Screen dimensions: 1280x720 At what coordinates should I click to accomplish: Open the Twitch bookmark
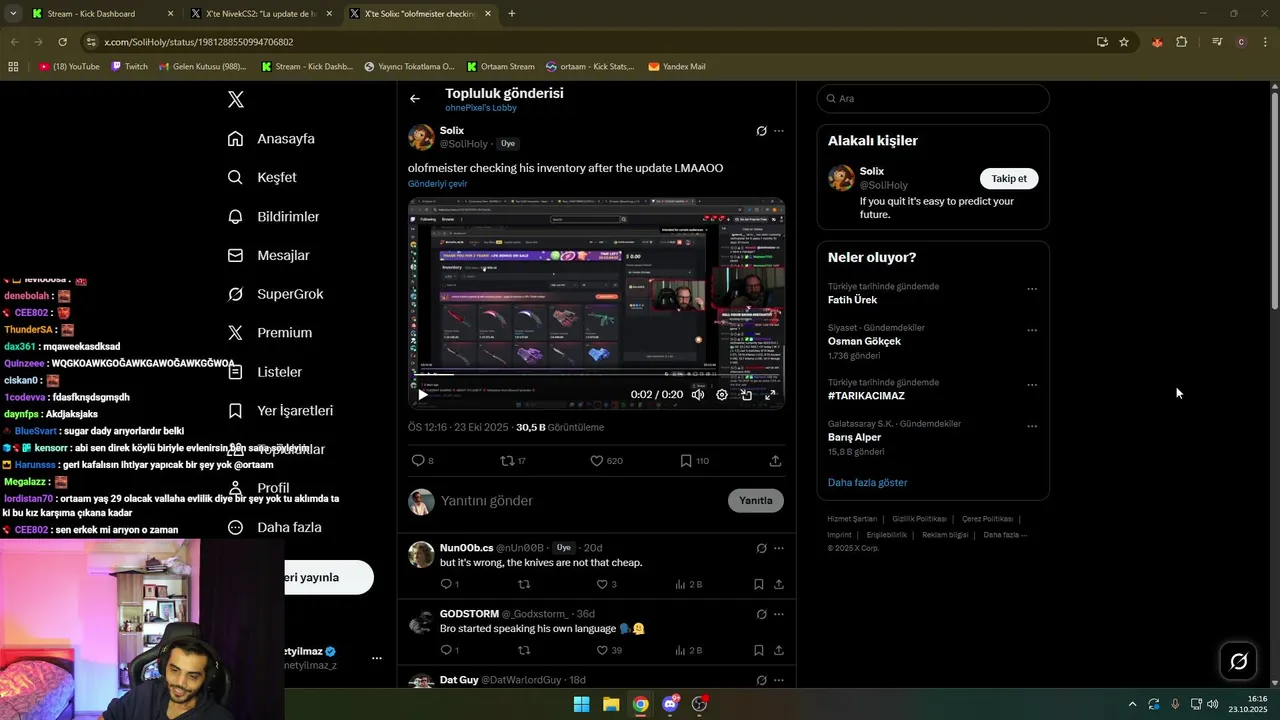pos(129,67)
